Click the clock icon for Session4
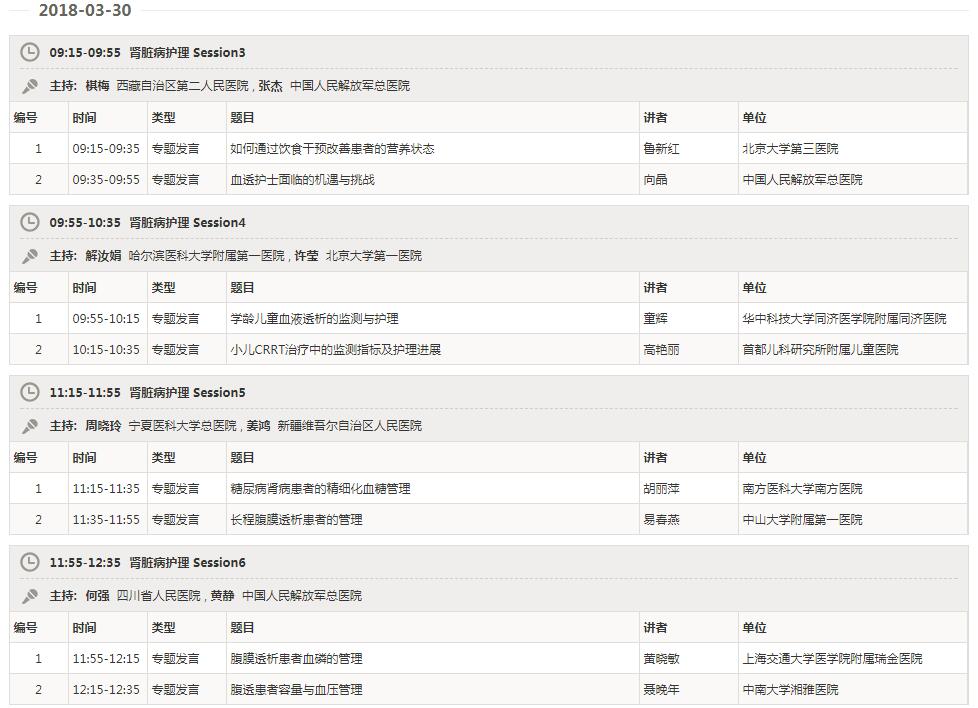 (x=32, y=222)
